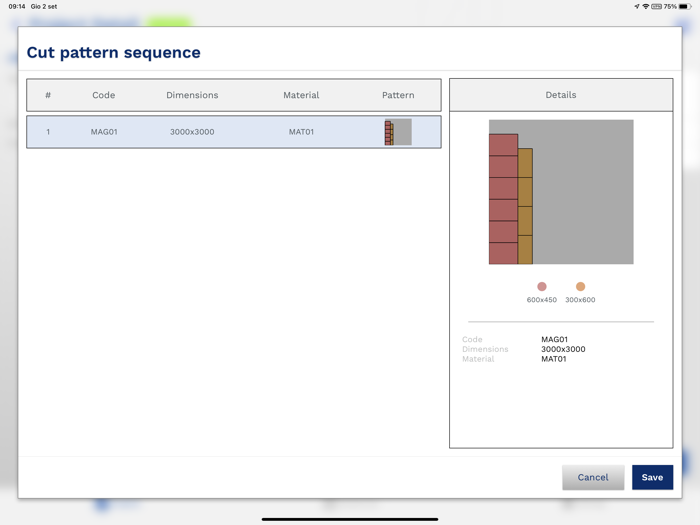The image size is (700, 525).
Task: Click the Material column header
Action: click(x=301, y=95)
